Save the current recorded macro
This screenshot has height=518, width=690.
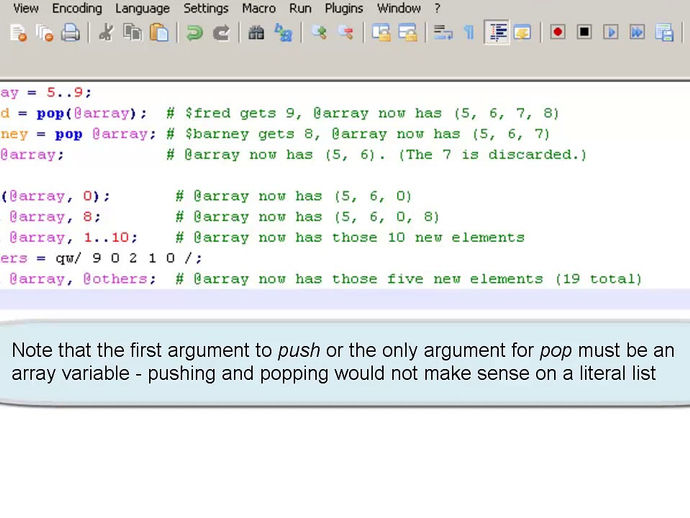pos(664,33)
